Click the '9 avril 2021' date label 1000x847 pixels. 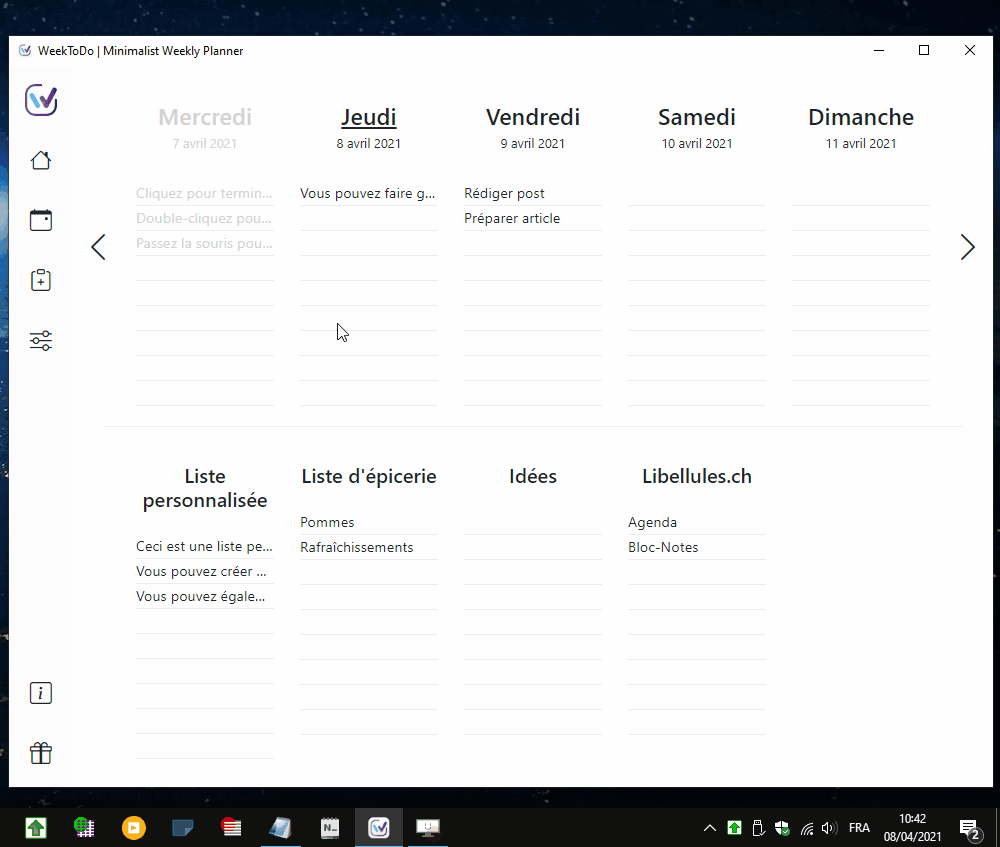(x=533, y=144)
